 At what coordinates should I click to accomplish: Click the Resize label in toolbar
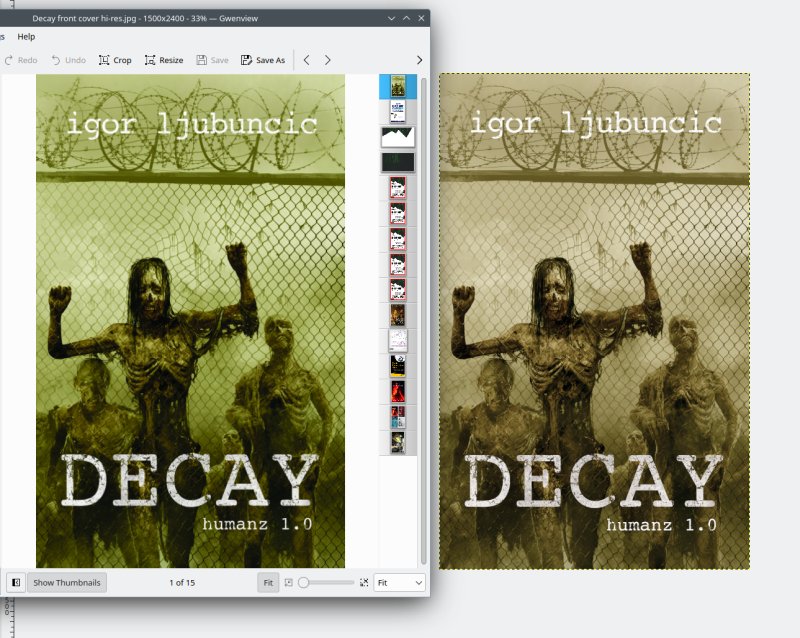[x=171, y=60]
